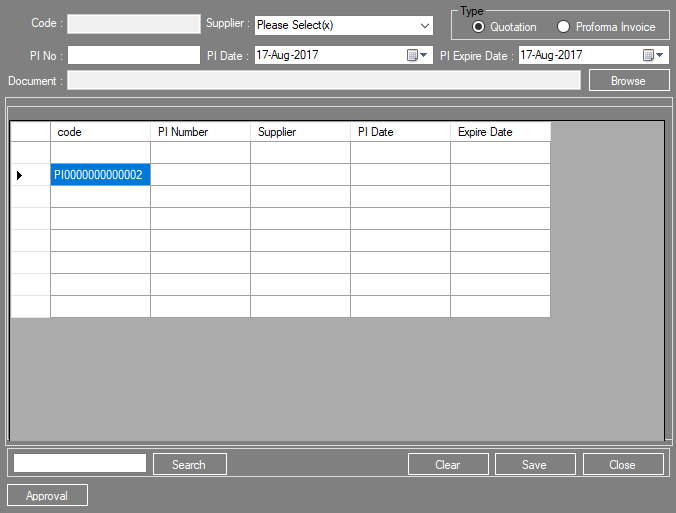Click the Supplier column header
676x513 pixels.
tap(300, 132)
